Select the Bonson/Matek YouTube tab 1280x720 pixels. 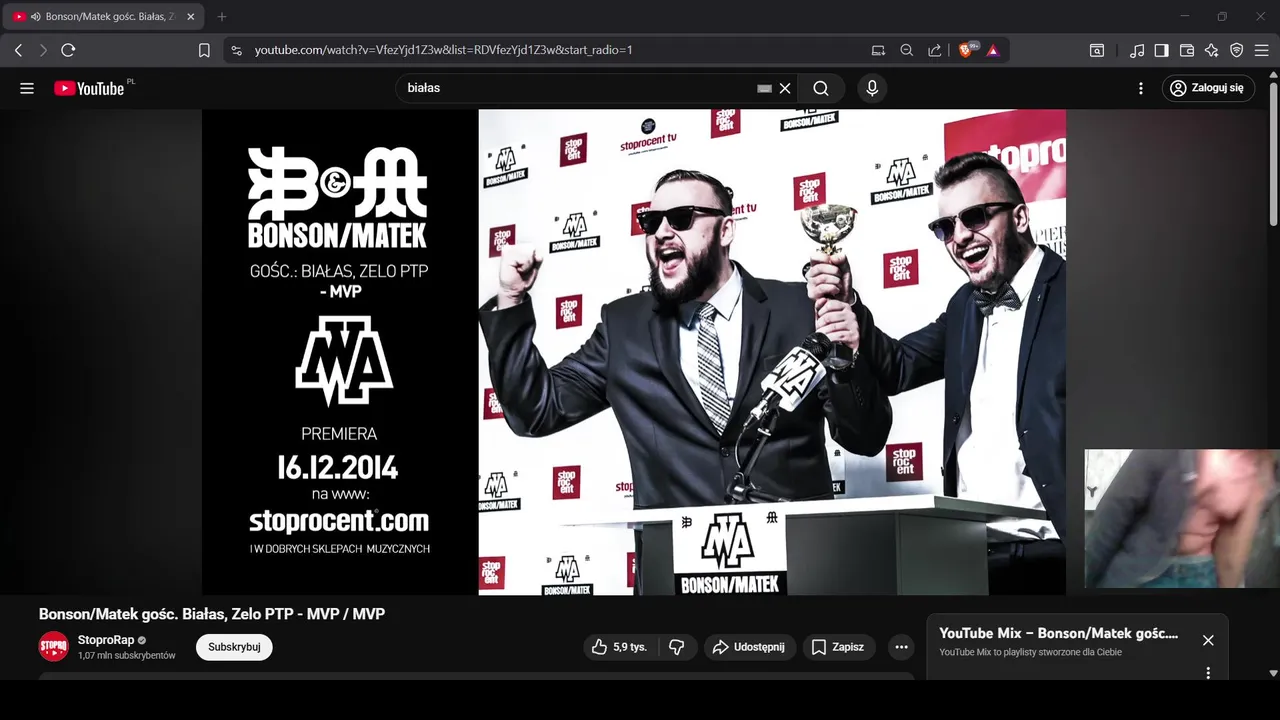point(105,17)
